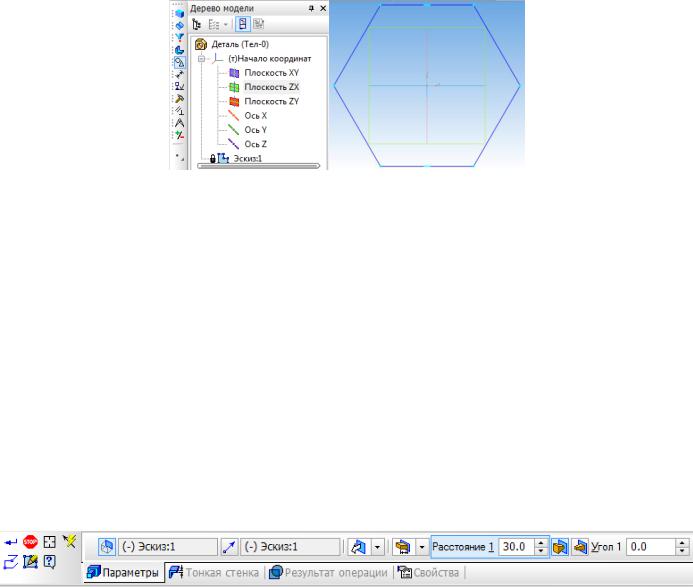This screenshot has height=587, width=693.
Task: Increase Расстояние 1 with up spinner
Action: click(x=541, y=543)
